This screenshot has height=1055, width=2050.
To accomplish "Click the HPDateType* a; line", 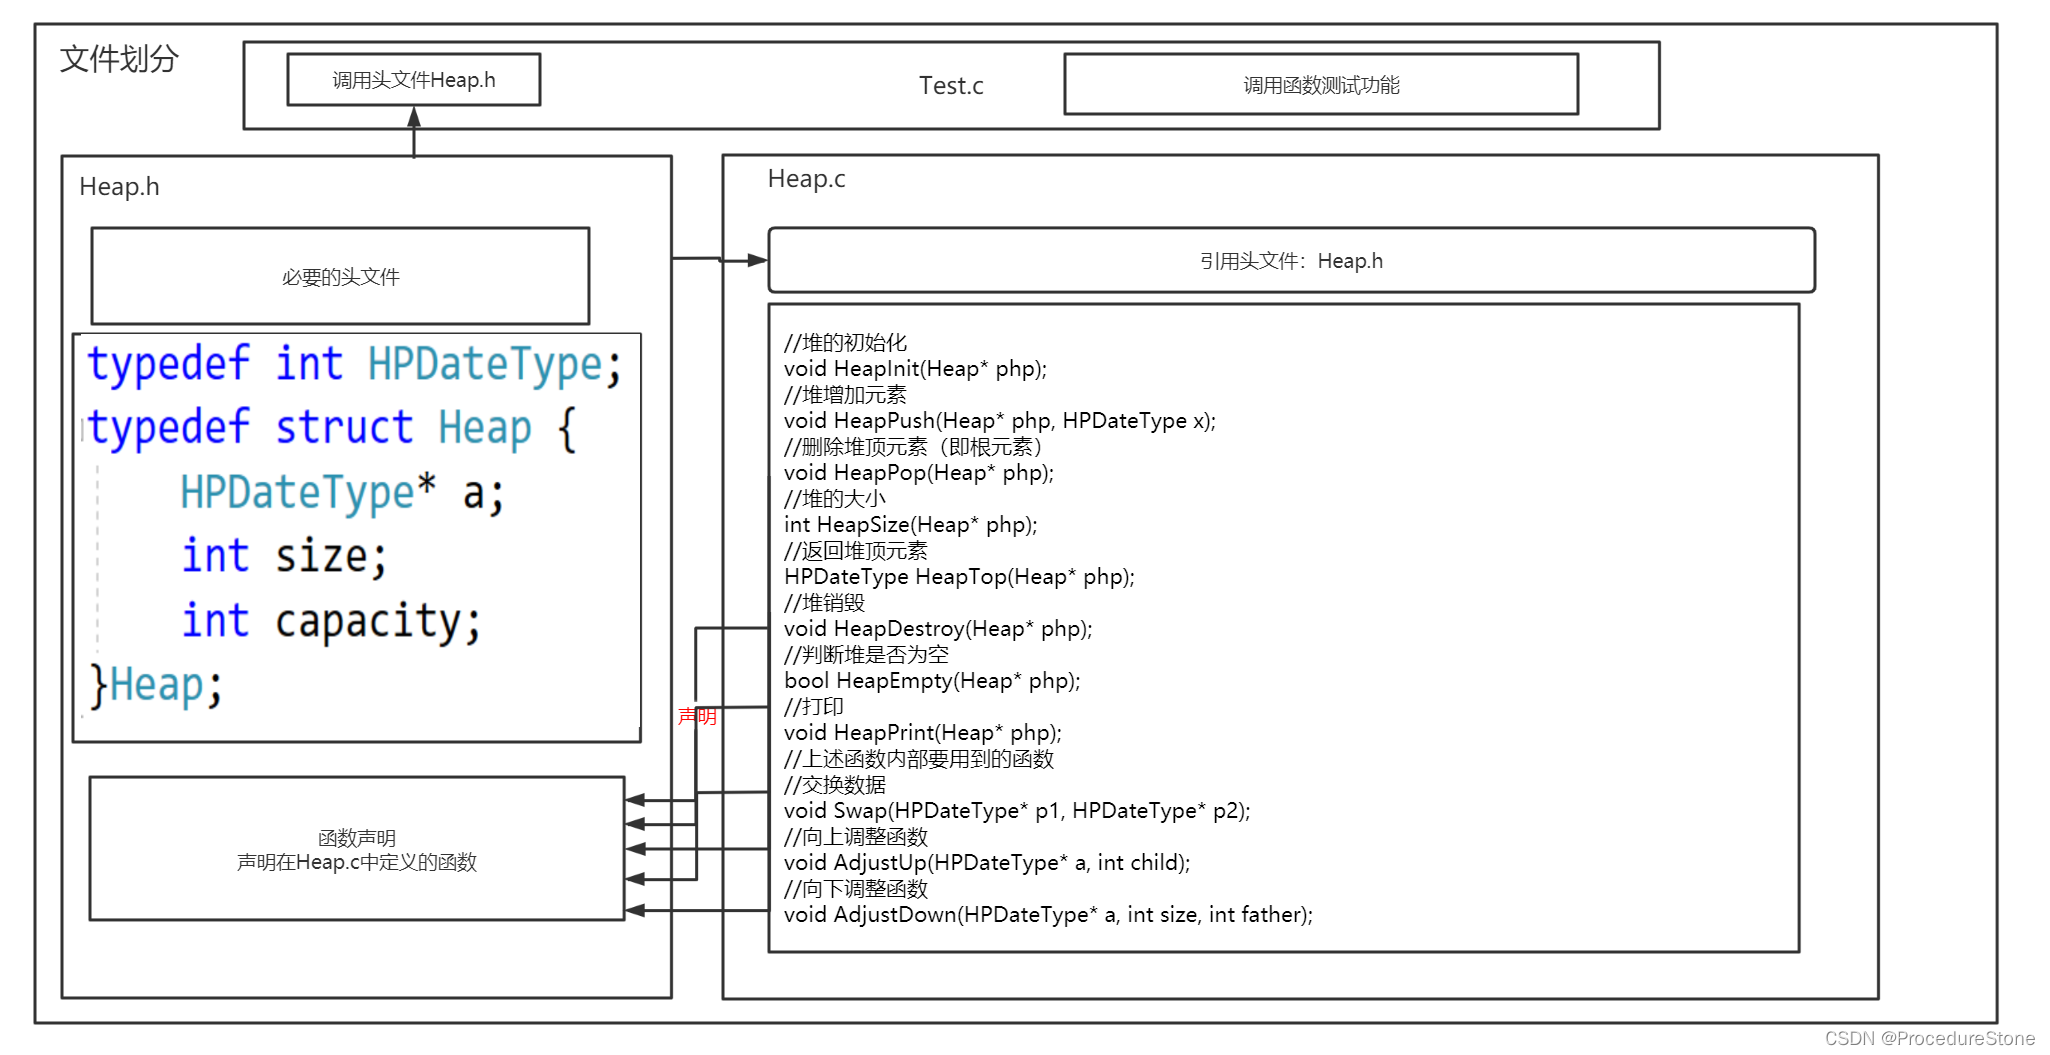I will point(342,493).
